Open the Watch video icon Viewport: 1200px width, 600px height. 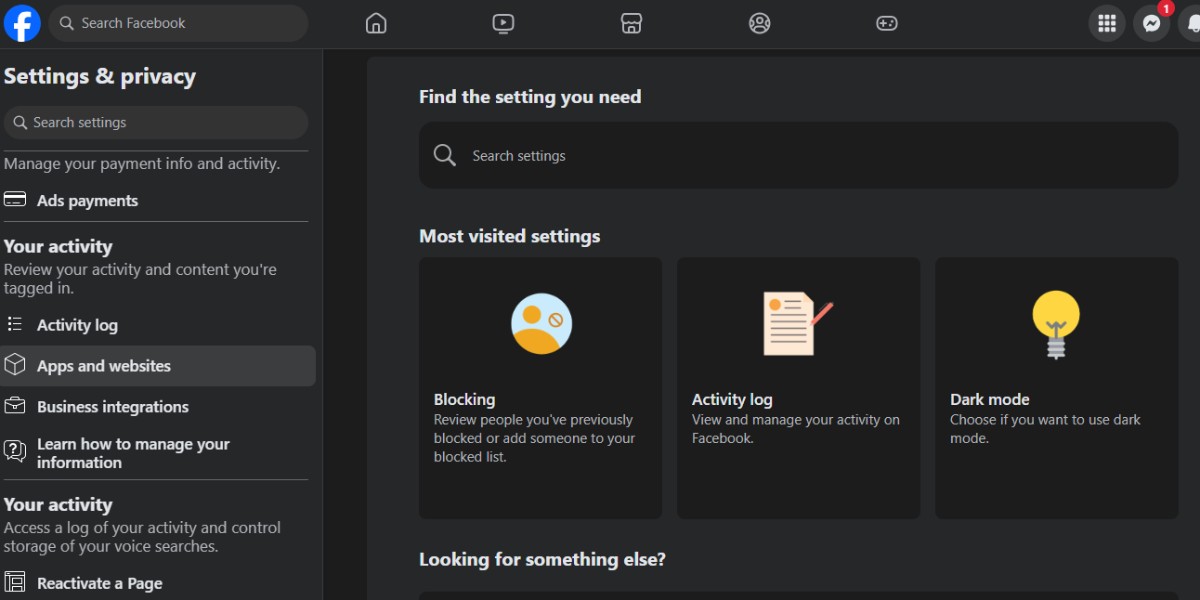pos(504,23)
